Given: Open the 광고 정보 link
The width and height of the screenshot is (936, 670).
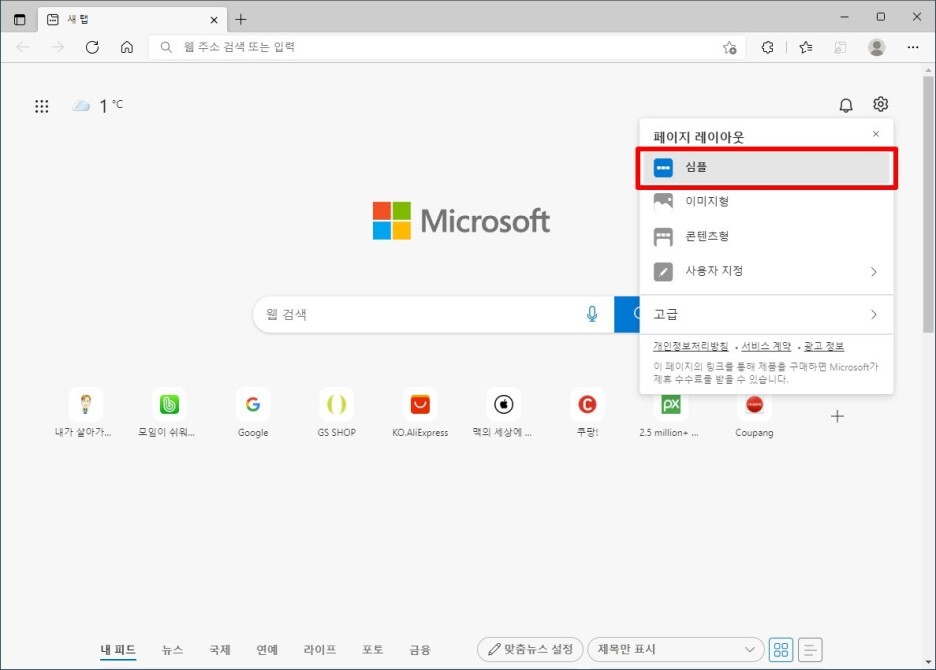Looking at the screenshot, I should click(824, 346).
